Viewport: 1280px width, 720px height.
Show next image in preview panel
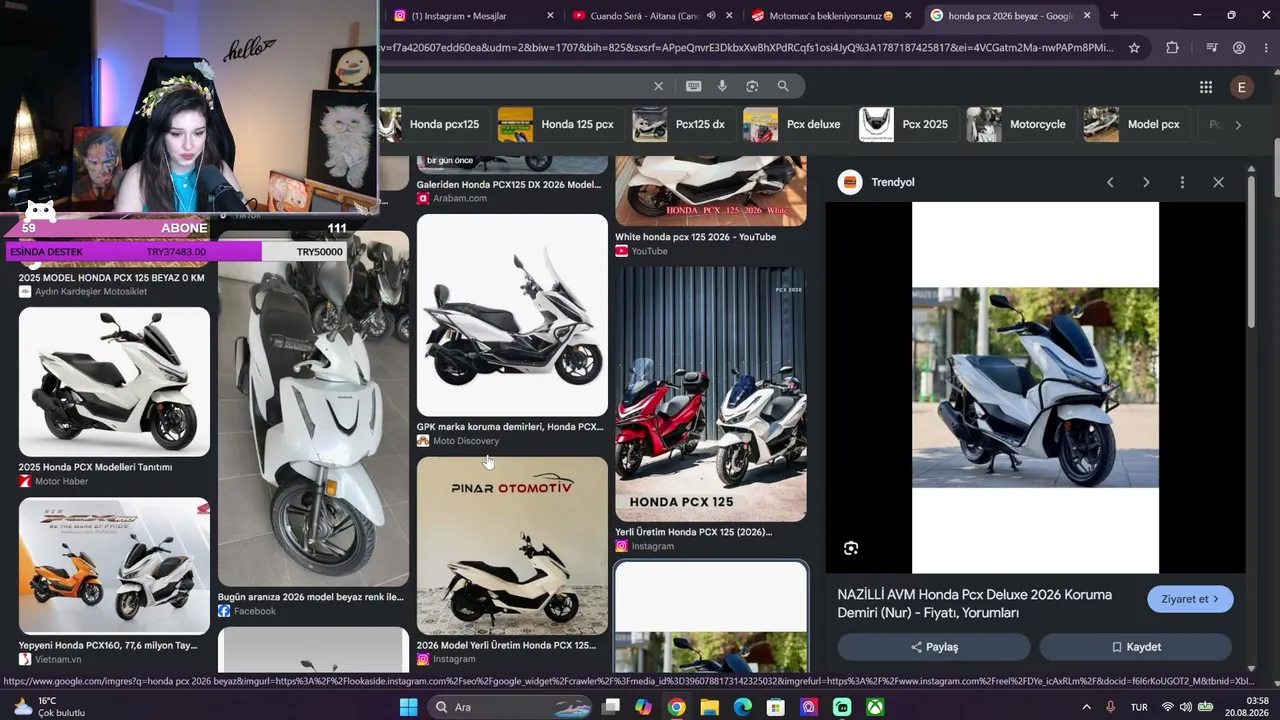pos(1146,182)
